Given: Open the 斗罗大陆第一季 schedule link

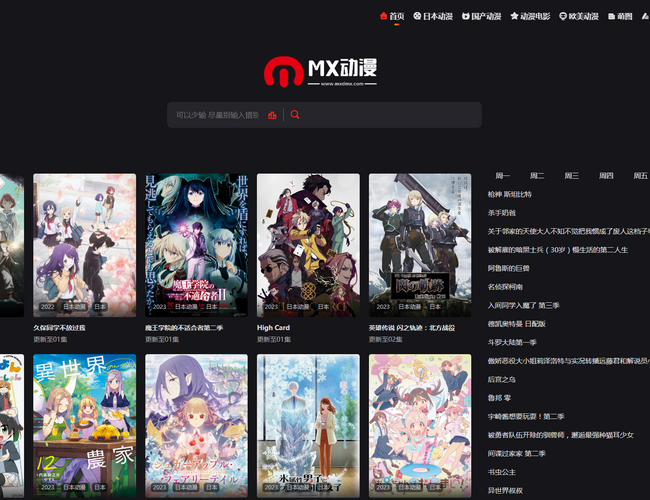Looking at the screenshot, I should click(512, 342).
